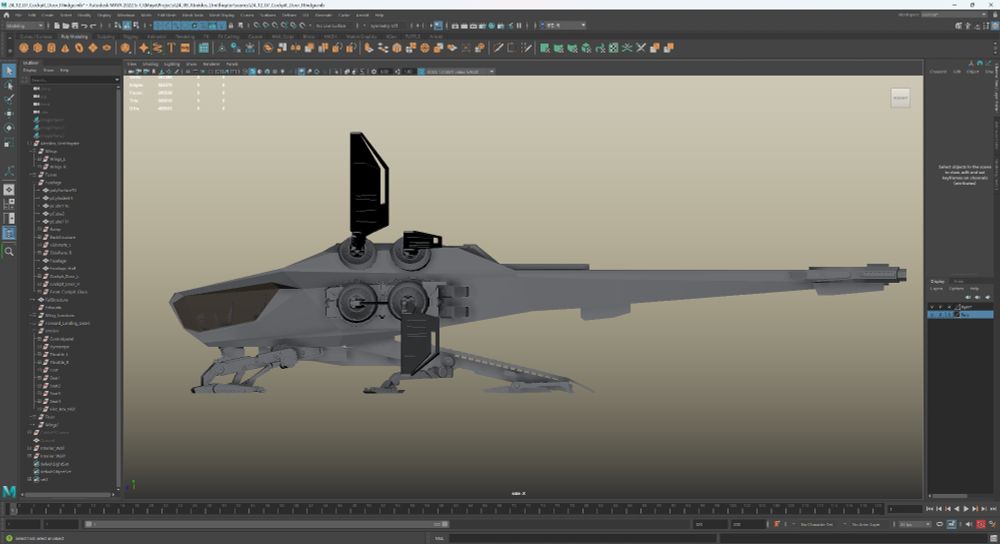The image size is (1000, 544).
Task: Click on the time slider track
Action: [x=450, y=509]
